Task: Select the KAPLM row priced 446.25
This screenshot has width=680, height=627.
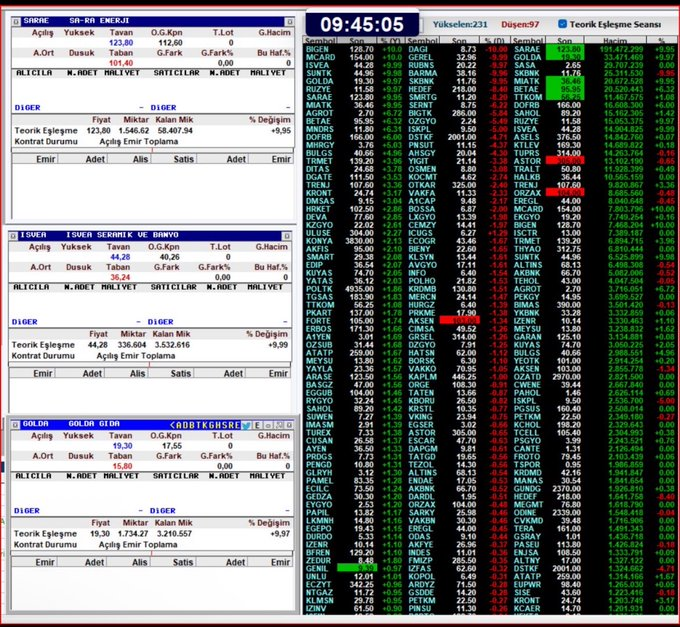Action: [458, 376]
